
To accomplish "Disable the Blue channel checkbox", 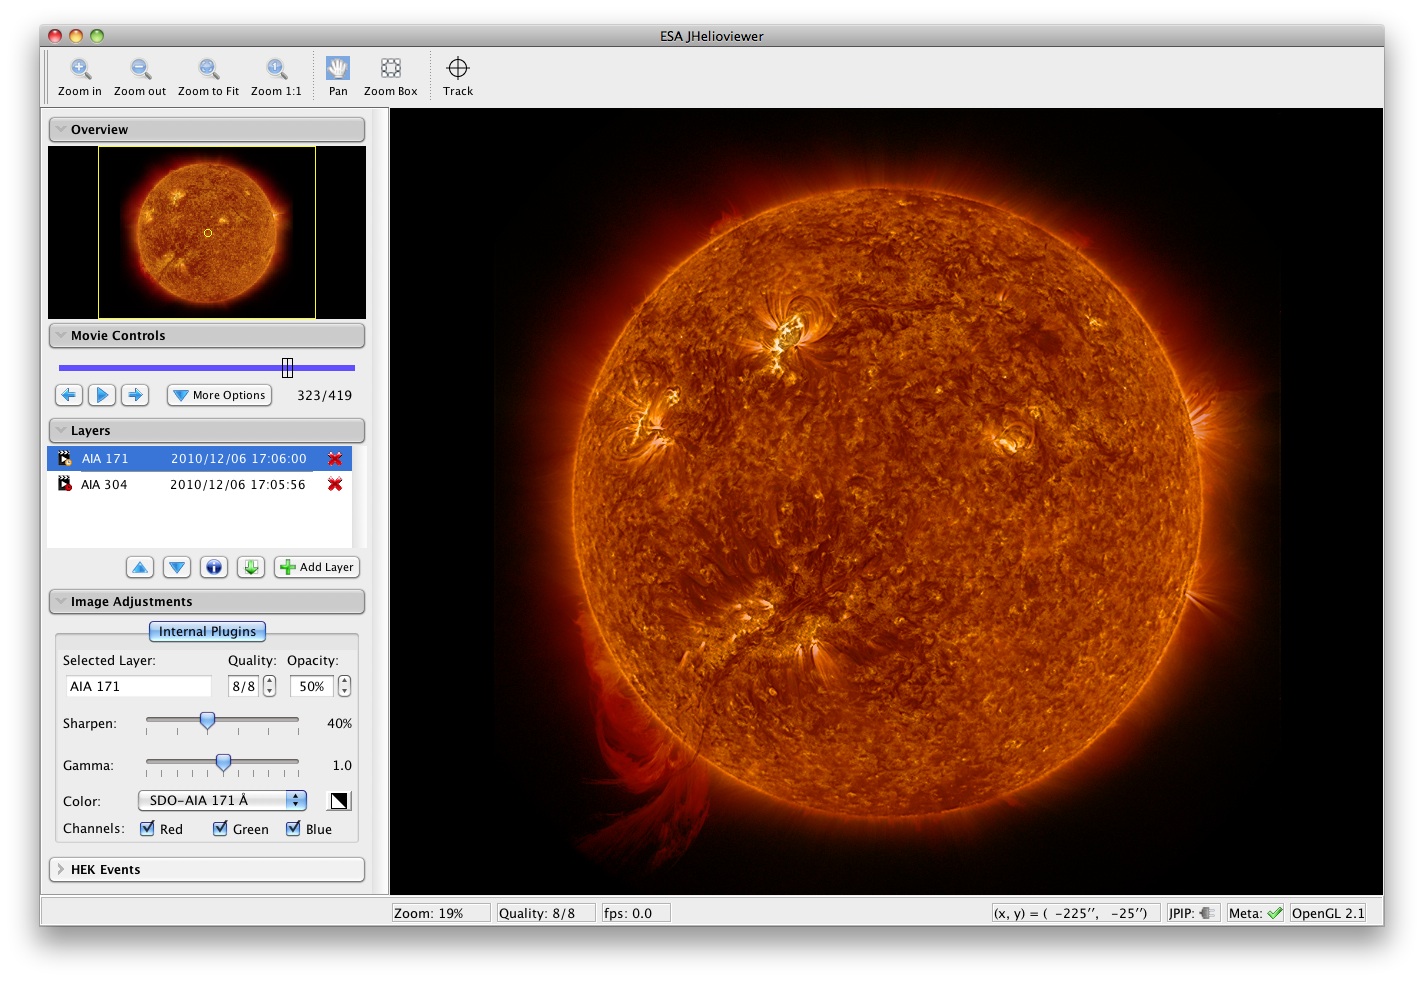I will pos(294,829).
